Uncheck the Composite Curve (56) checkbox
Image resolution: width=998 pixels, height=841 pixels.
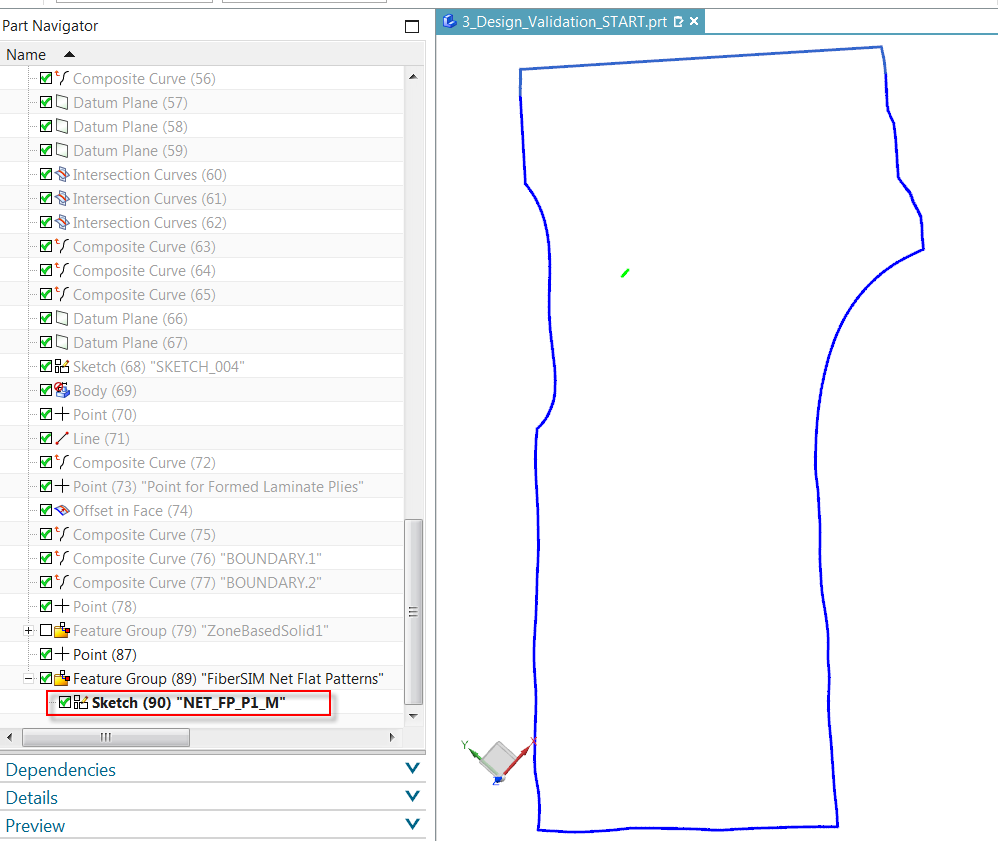[46, 78]
